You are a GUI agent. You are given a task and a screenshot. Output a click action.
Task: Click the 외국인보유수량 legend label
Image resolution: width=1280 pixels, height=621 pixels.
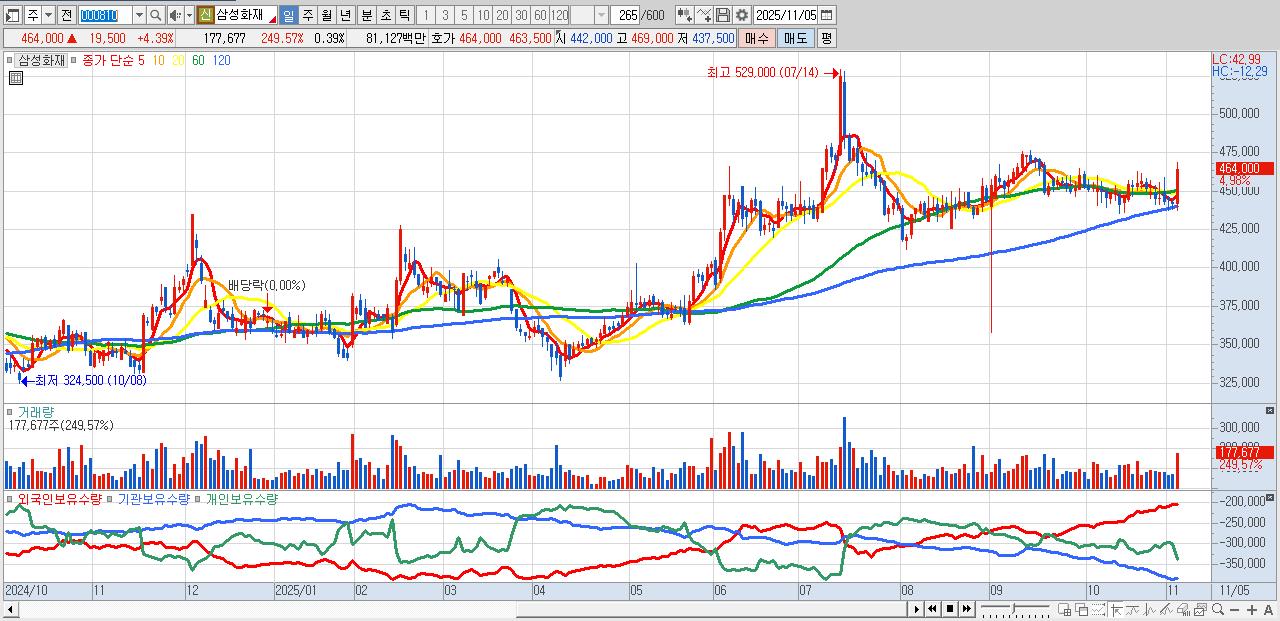pyautogui.click(x=59, y=498)
